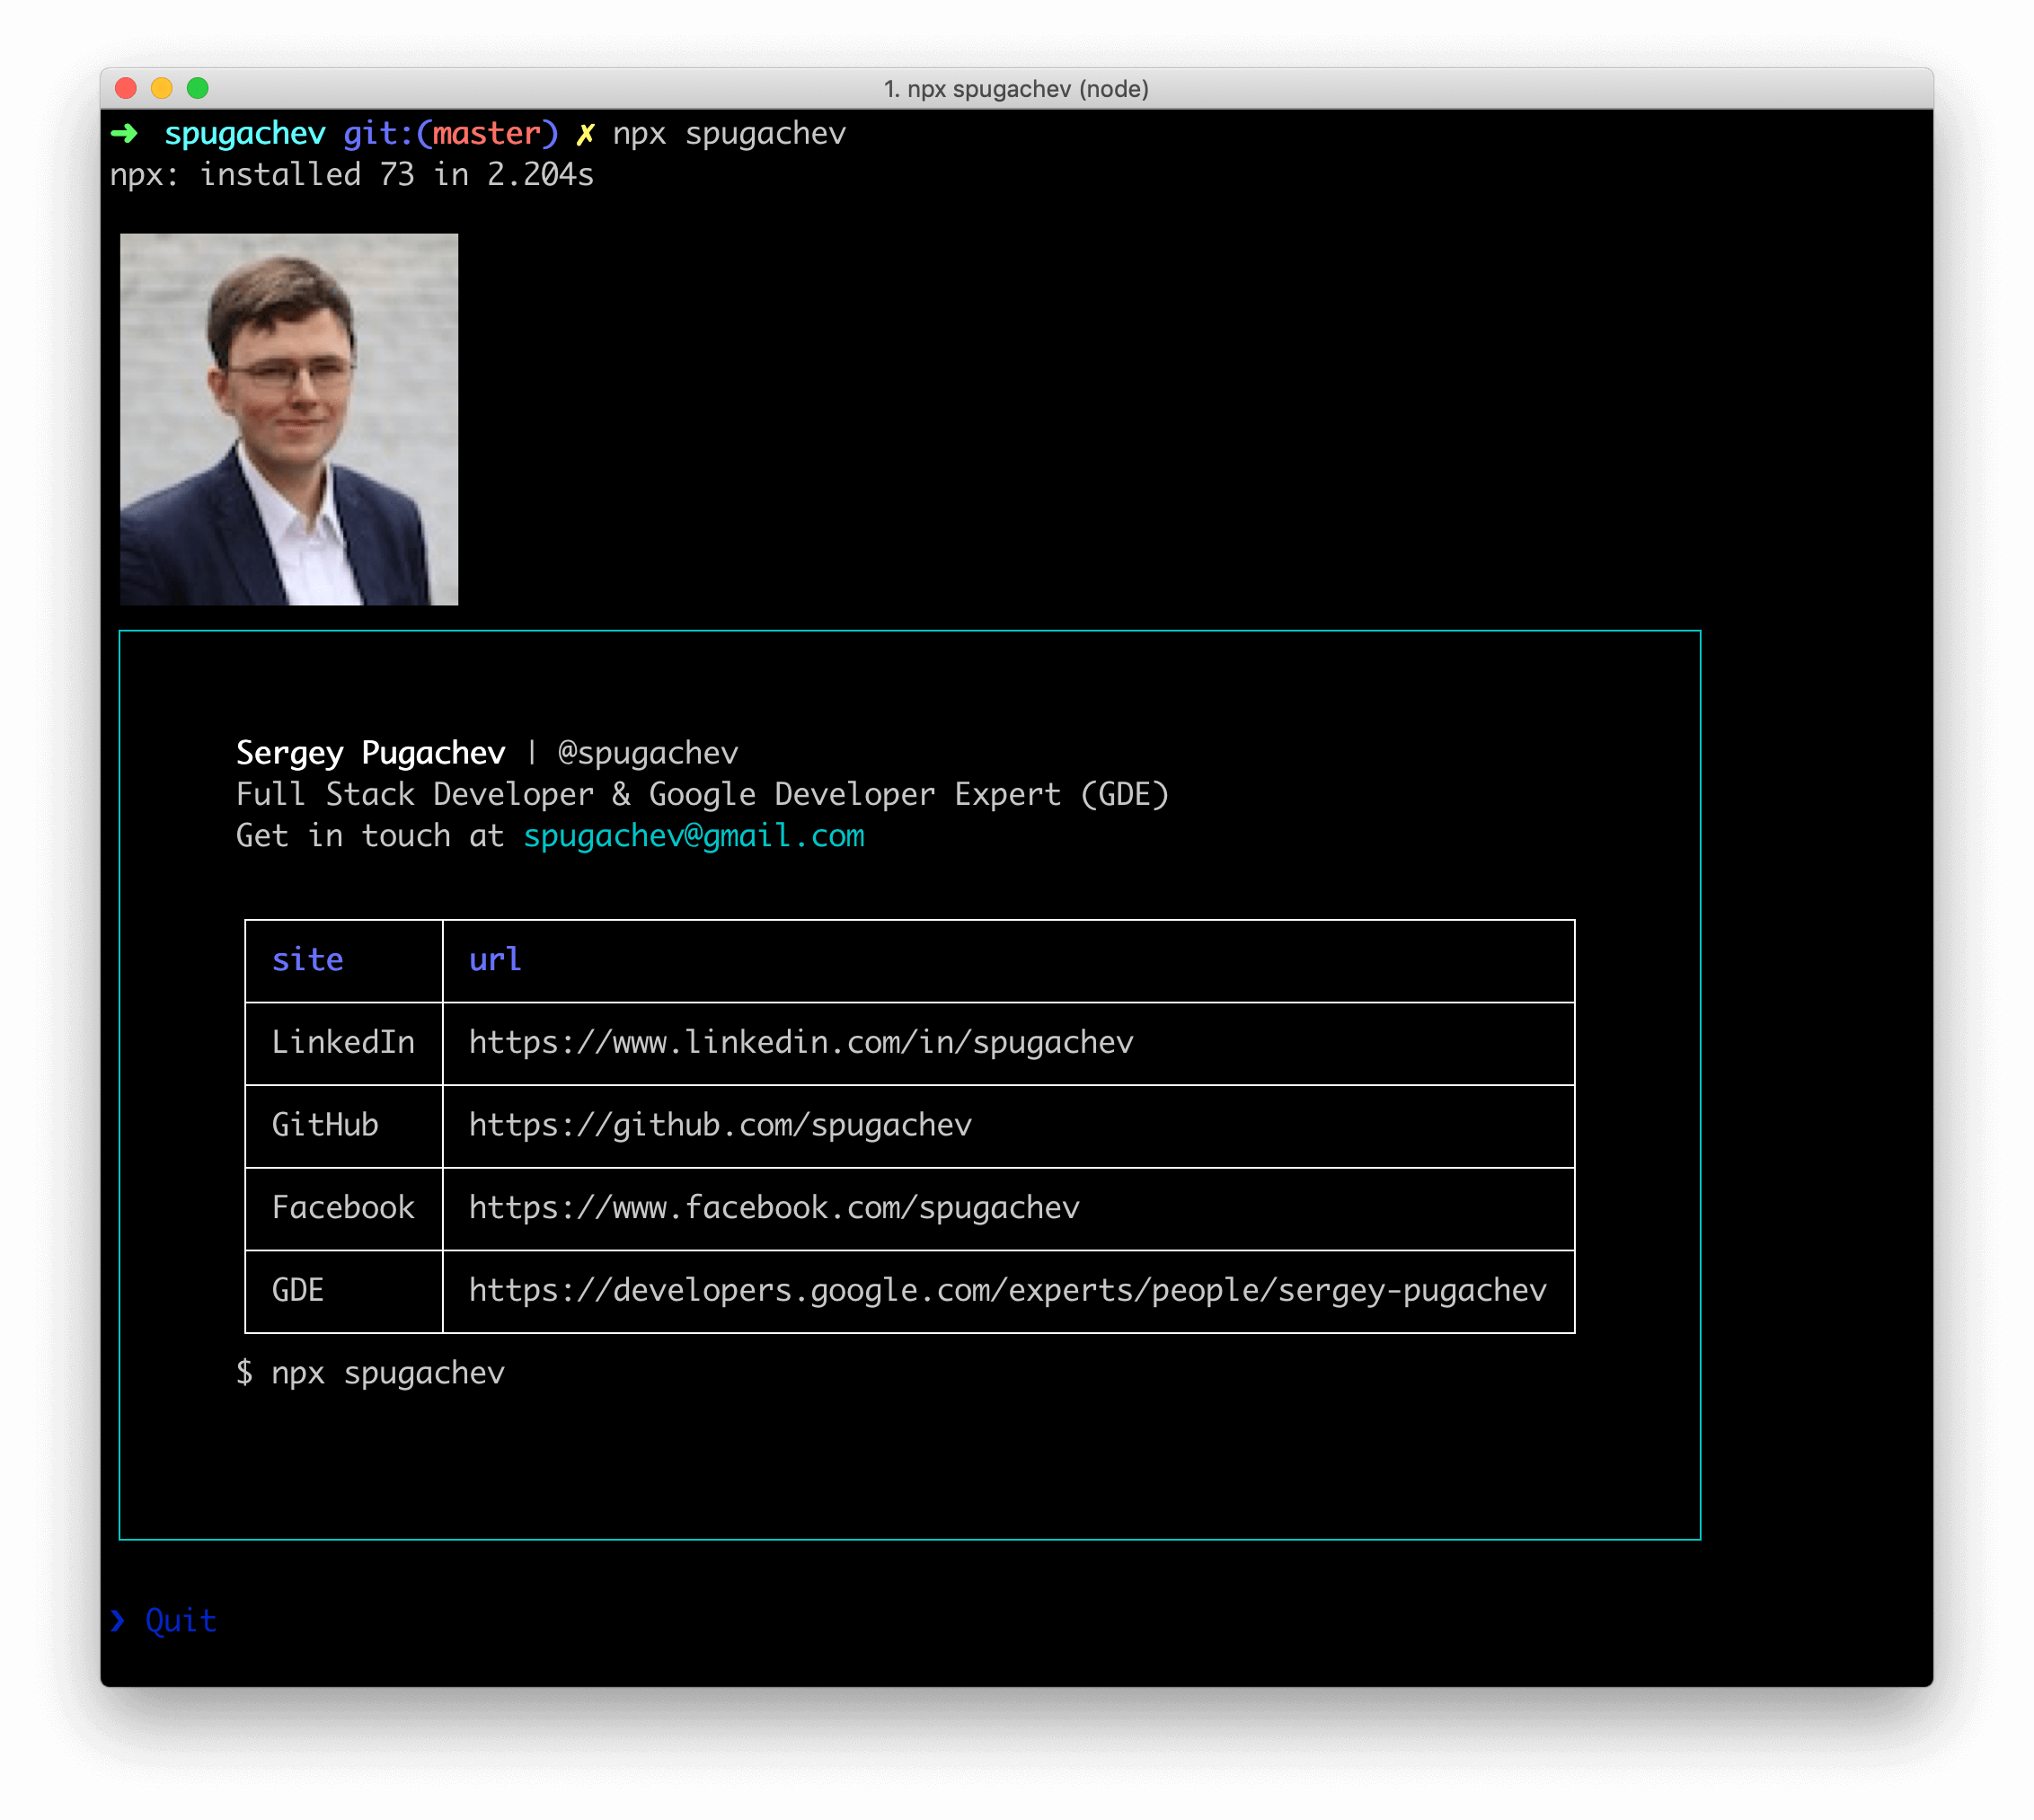
Task: Open the LinkedIn profile URL
Action: 801,1043
